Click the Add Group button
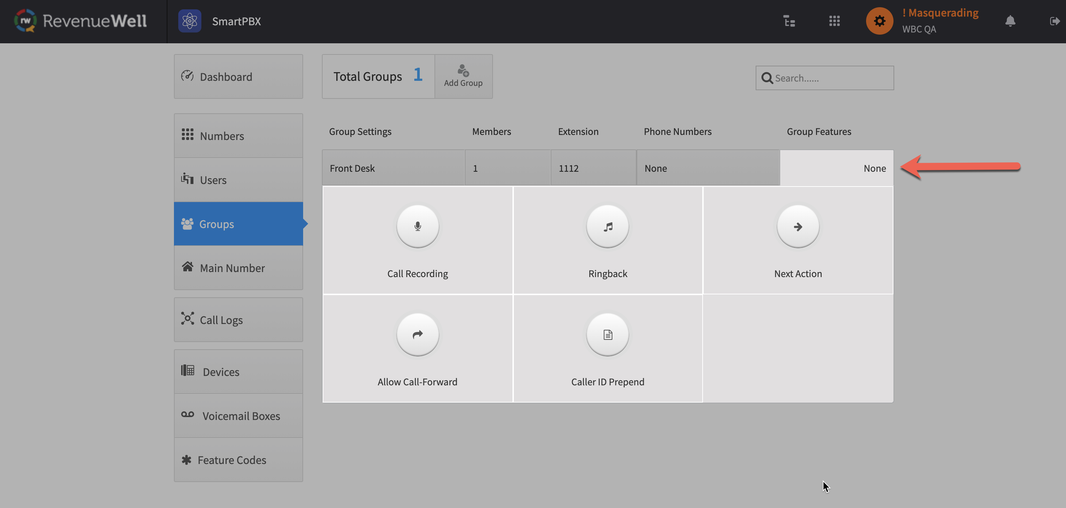The height and width of the screenshot is (508, 1066). (x=463, y=76)
